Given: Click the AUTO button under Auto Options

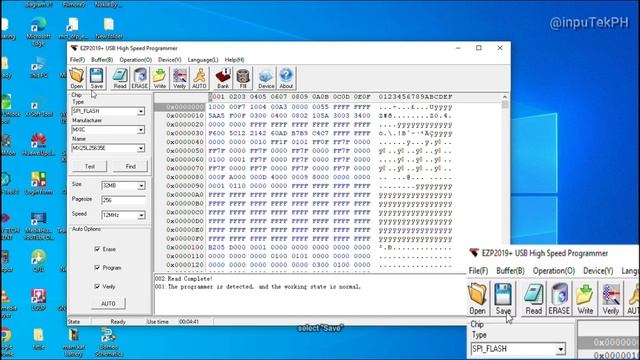Looking at the screenshot, I should coord(108,304).
